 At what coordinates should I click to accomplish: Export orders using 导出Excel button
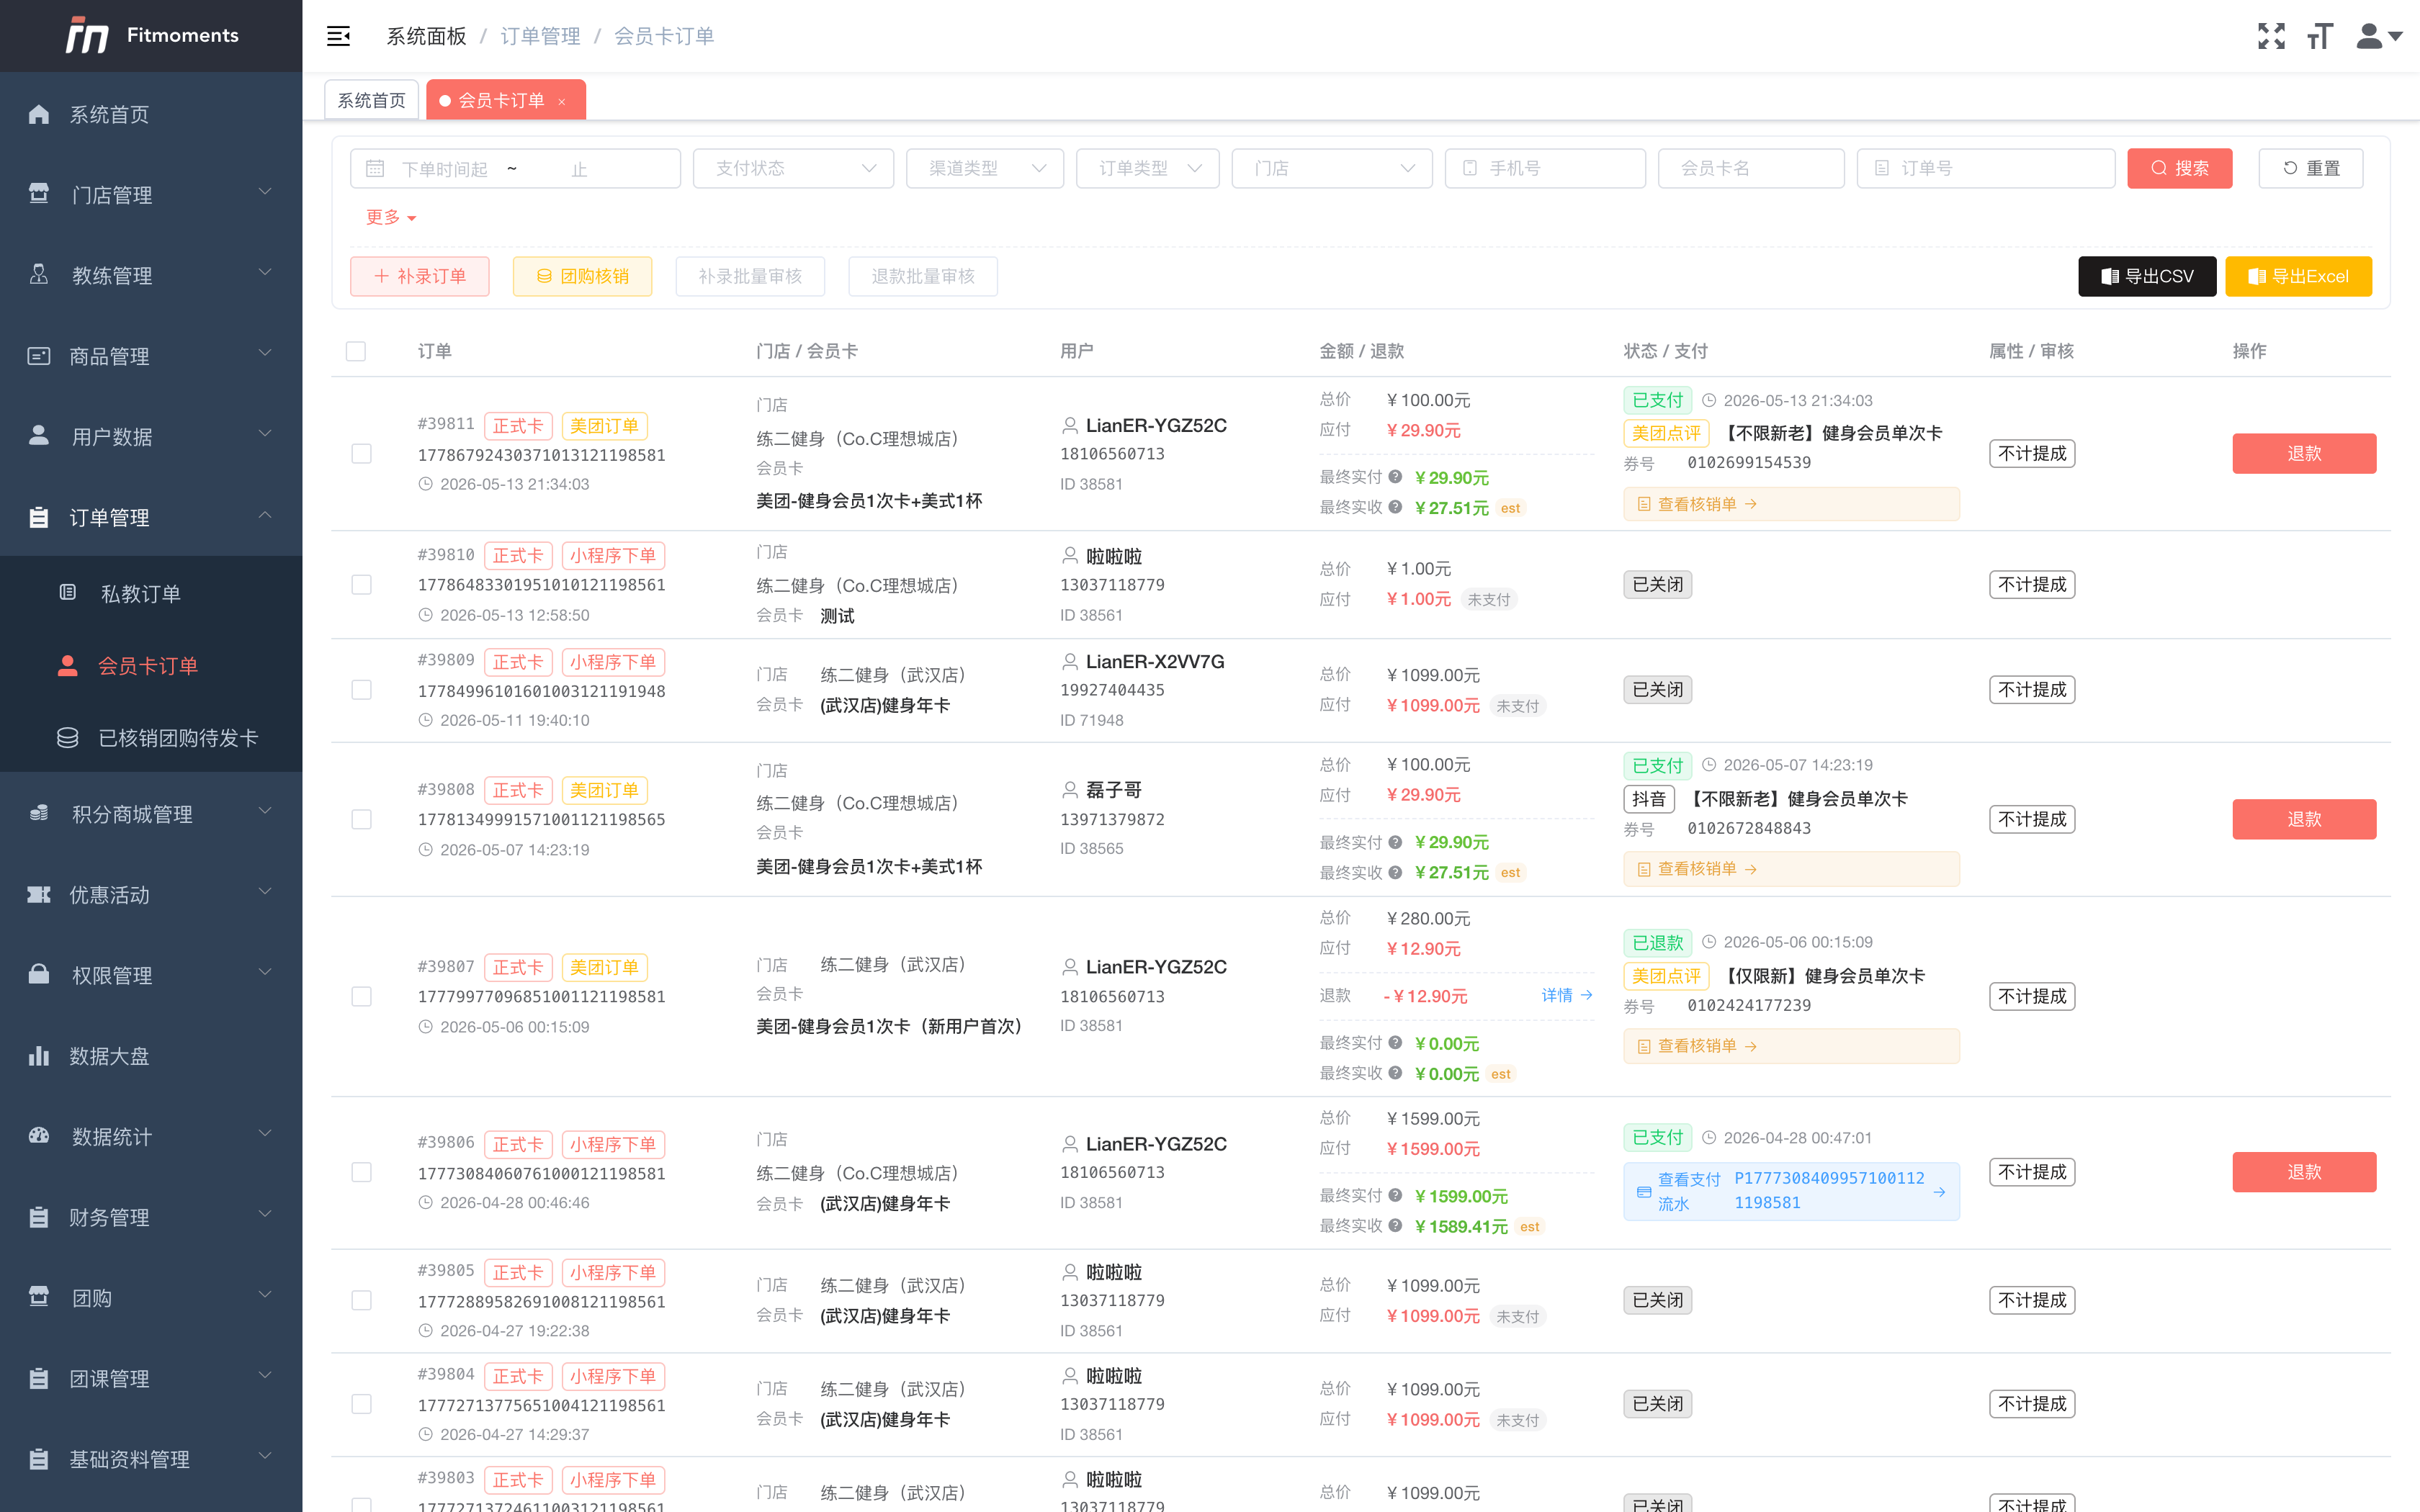point(2298,276)
